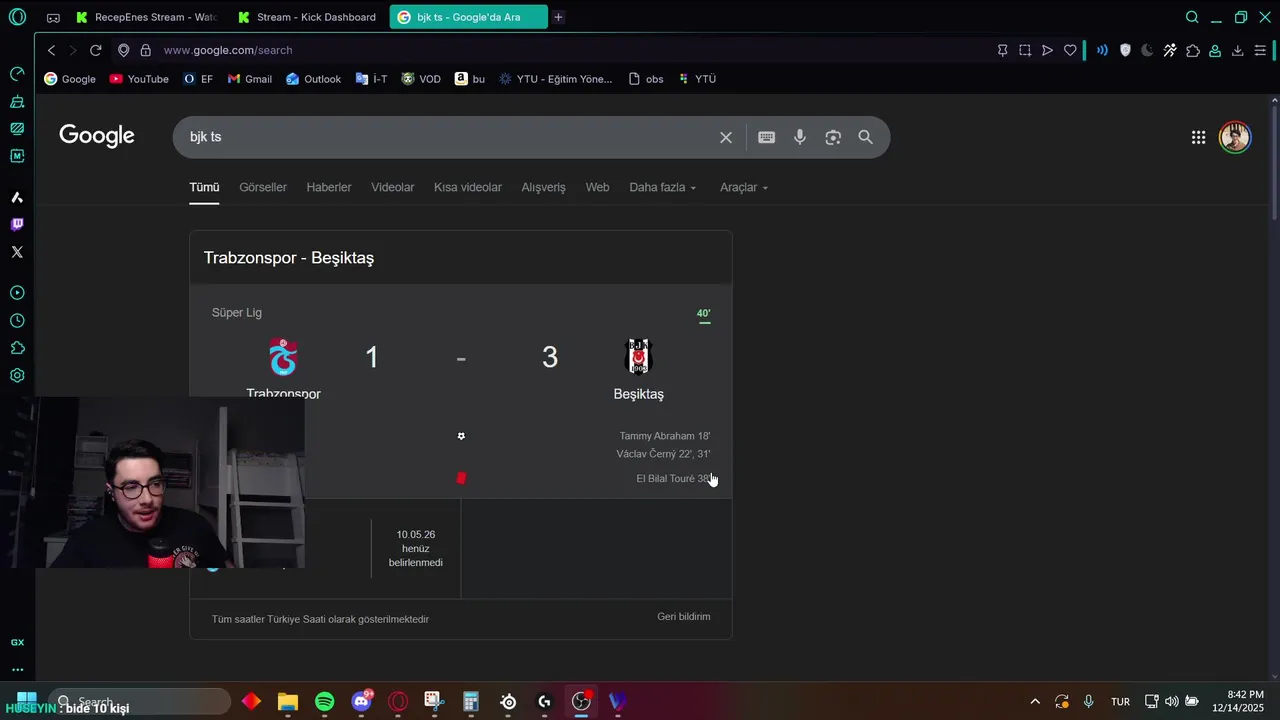This screenshot has height=720, width=1280.
Task: Clear the search box with X
Action: point(726,137)
